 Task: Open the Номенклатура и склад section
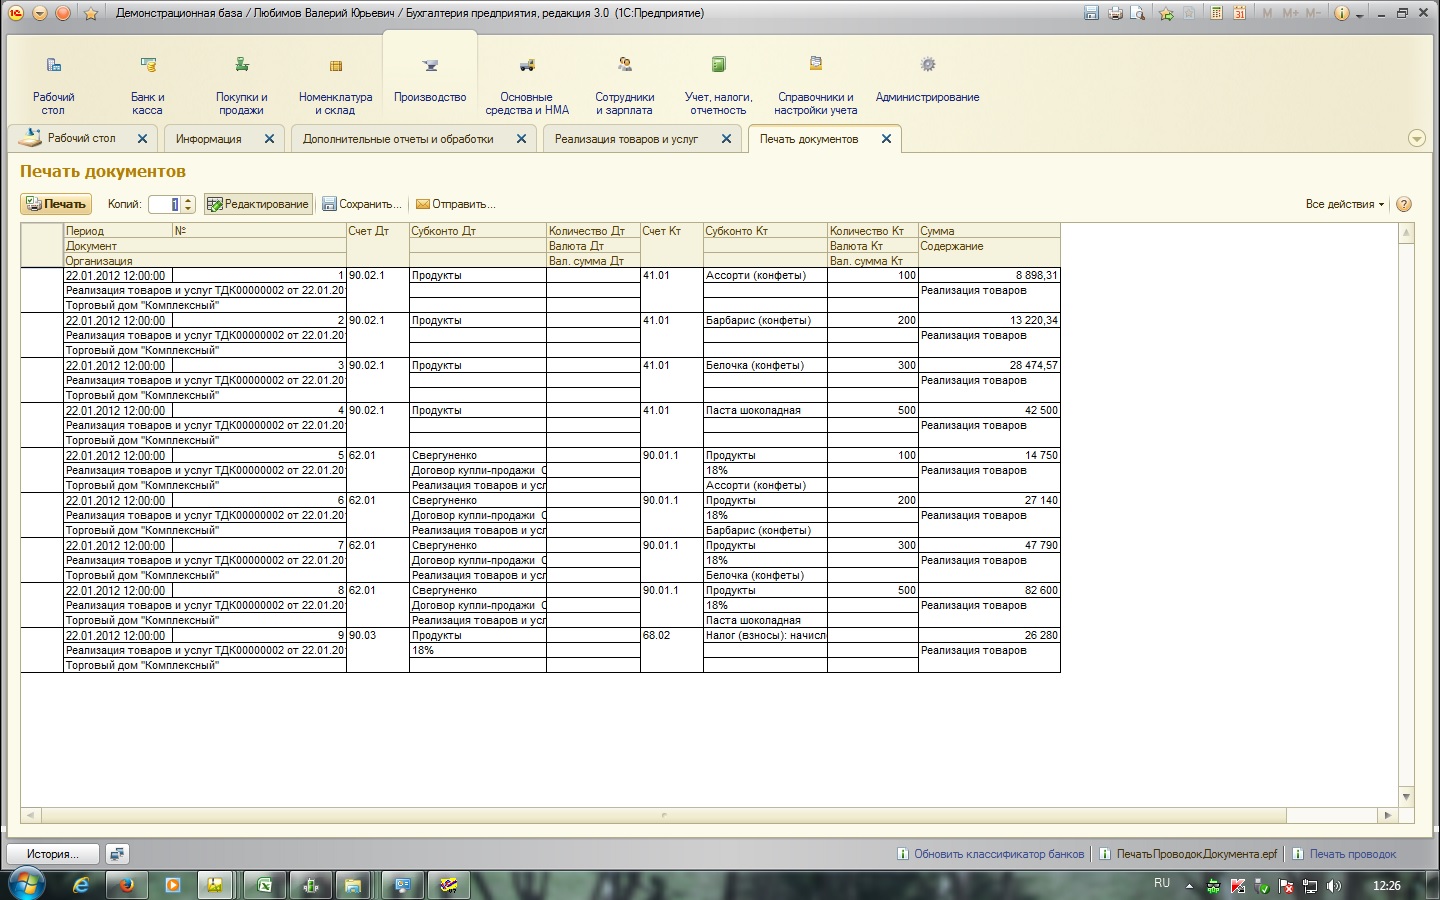tap(336, 87)
